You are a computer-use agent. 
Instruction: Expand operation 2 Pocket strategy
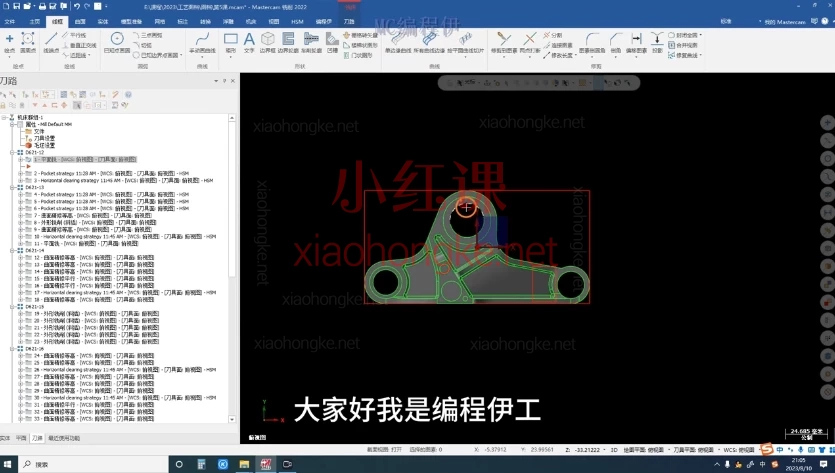pos(20,174)
